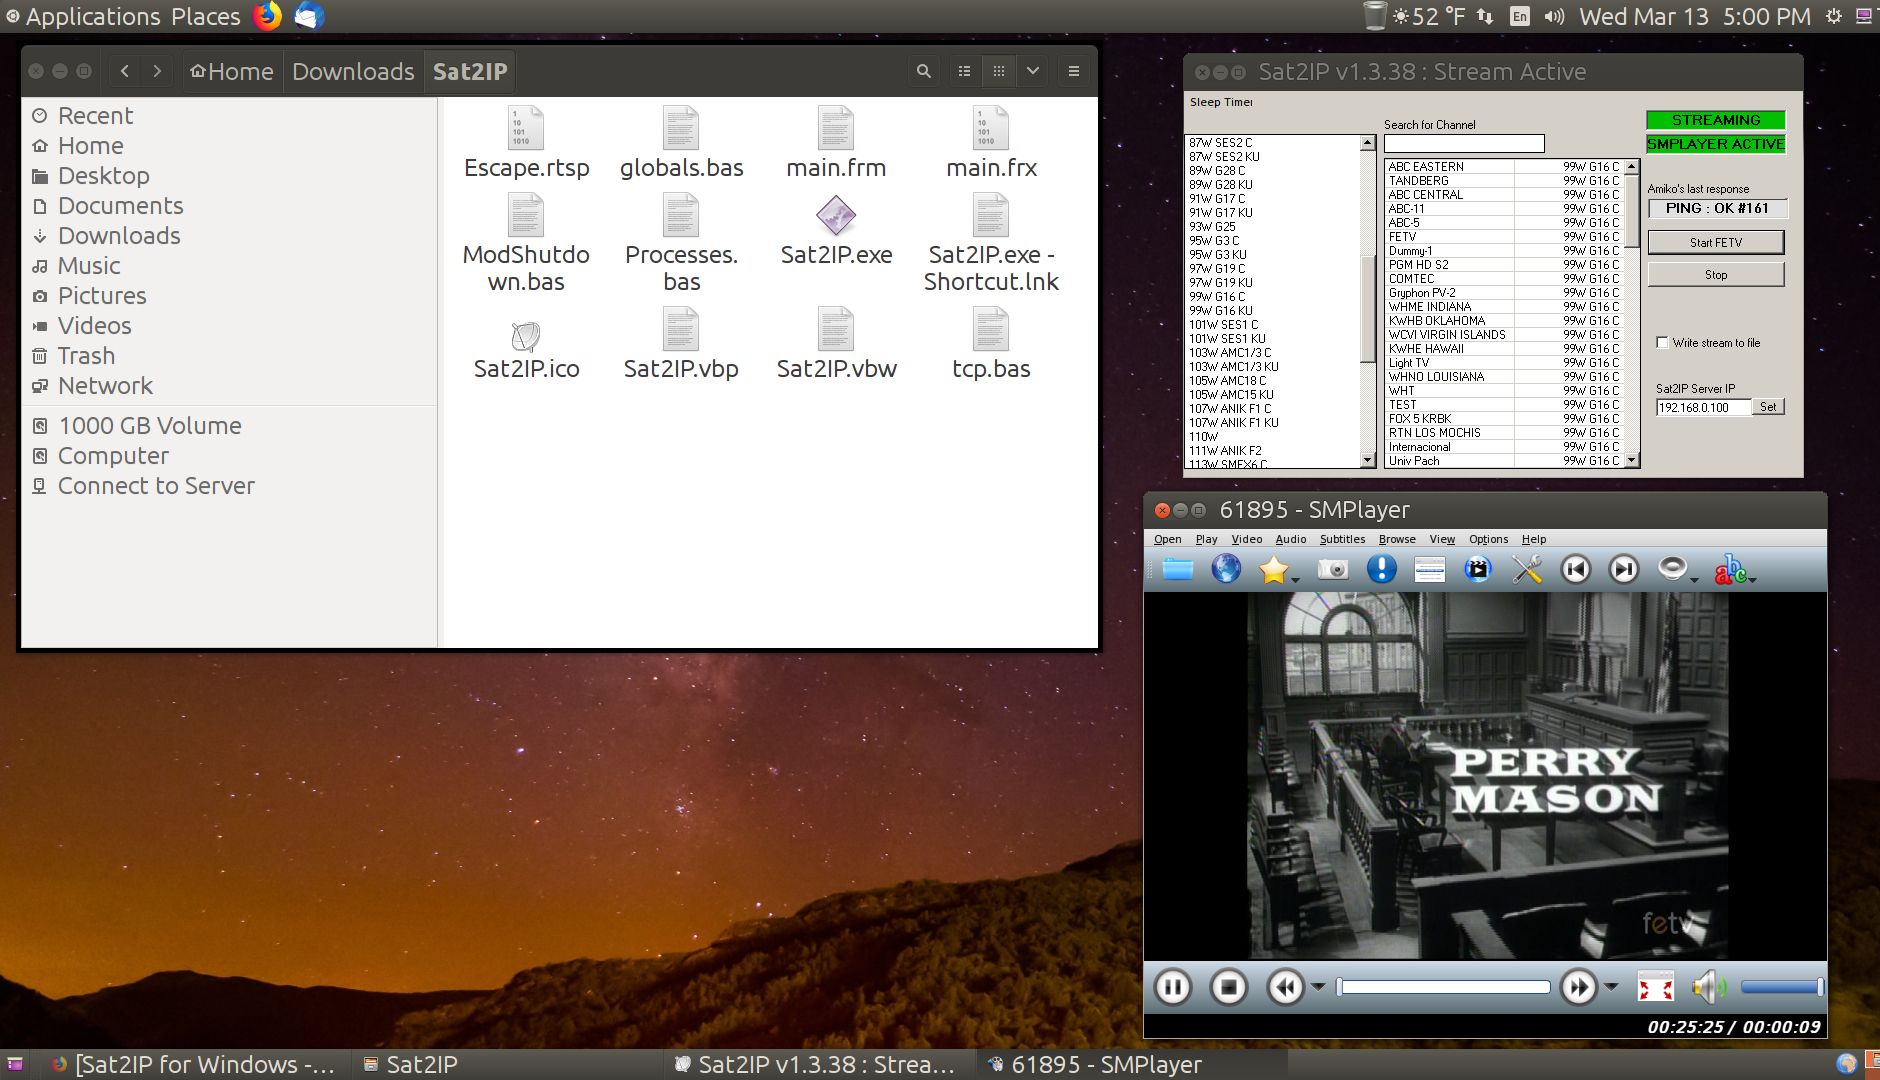Viewport: 1880px width, 1080px height.
Task: Adjust the SMPlayer volume slider
Action: pos(1782,988)
